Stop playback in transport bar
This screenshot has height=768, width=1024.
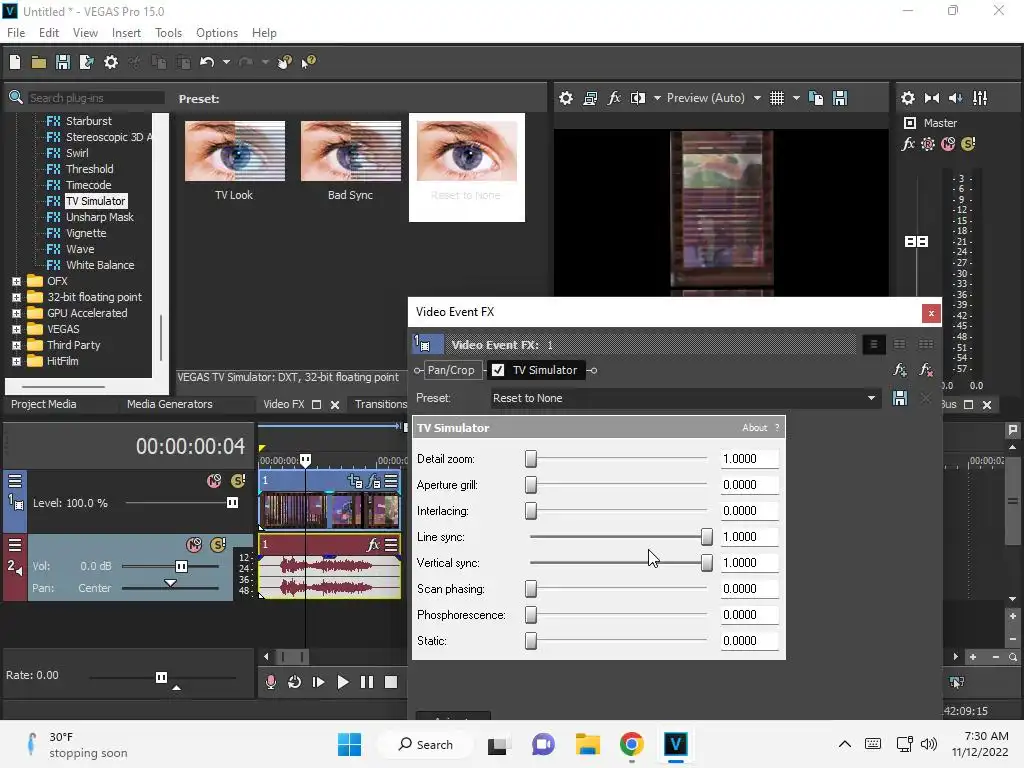click(391, 682)
